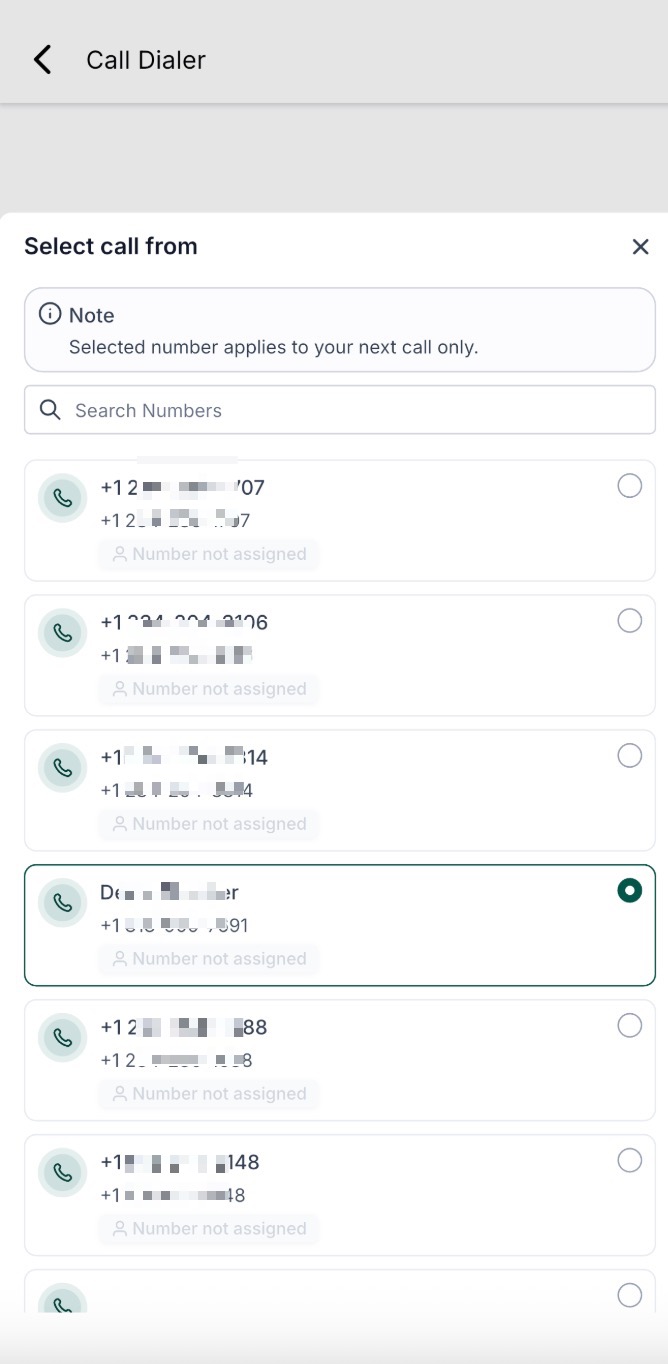Tap phone icon of number ending 106
Image resolution: width=668 pixels, height=1364 pixels.
(62, 633)
